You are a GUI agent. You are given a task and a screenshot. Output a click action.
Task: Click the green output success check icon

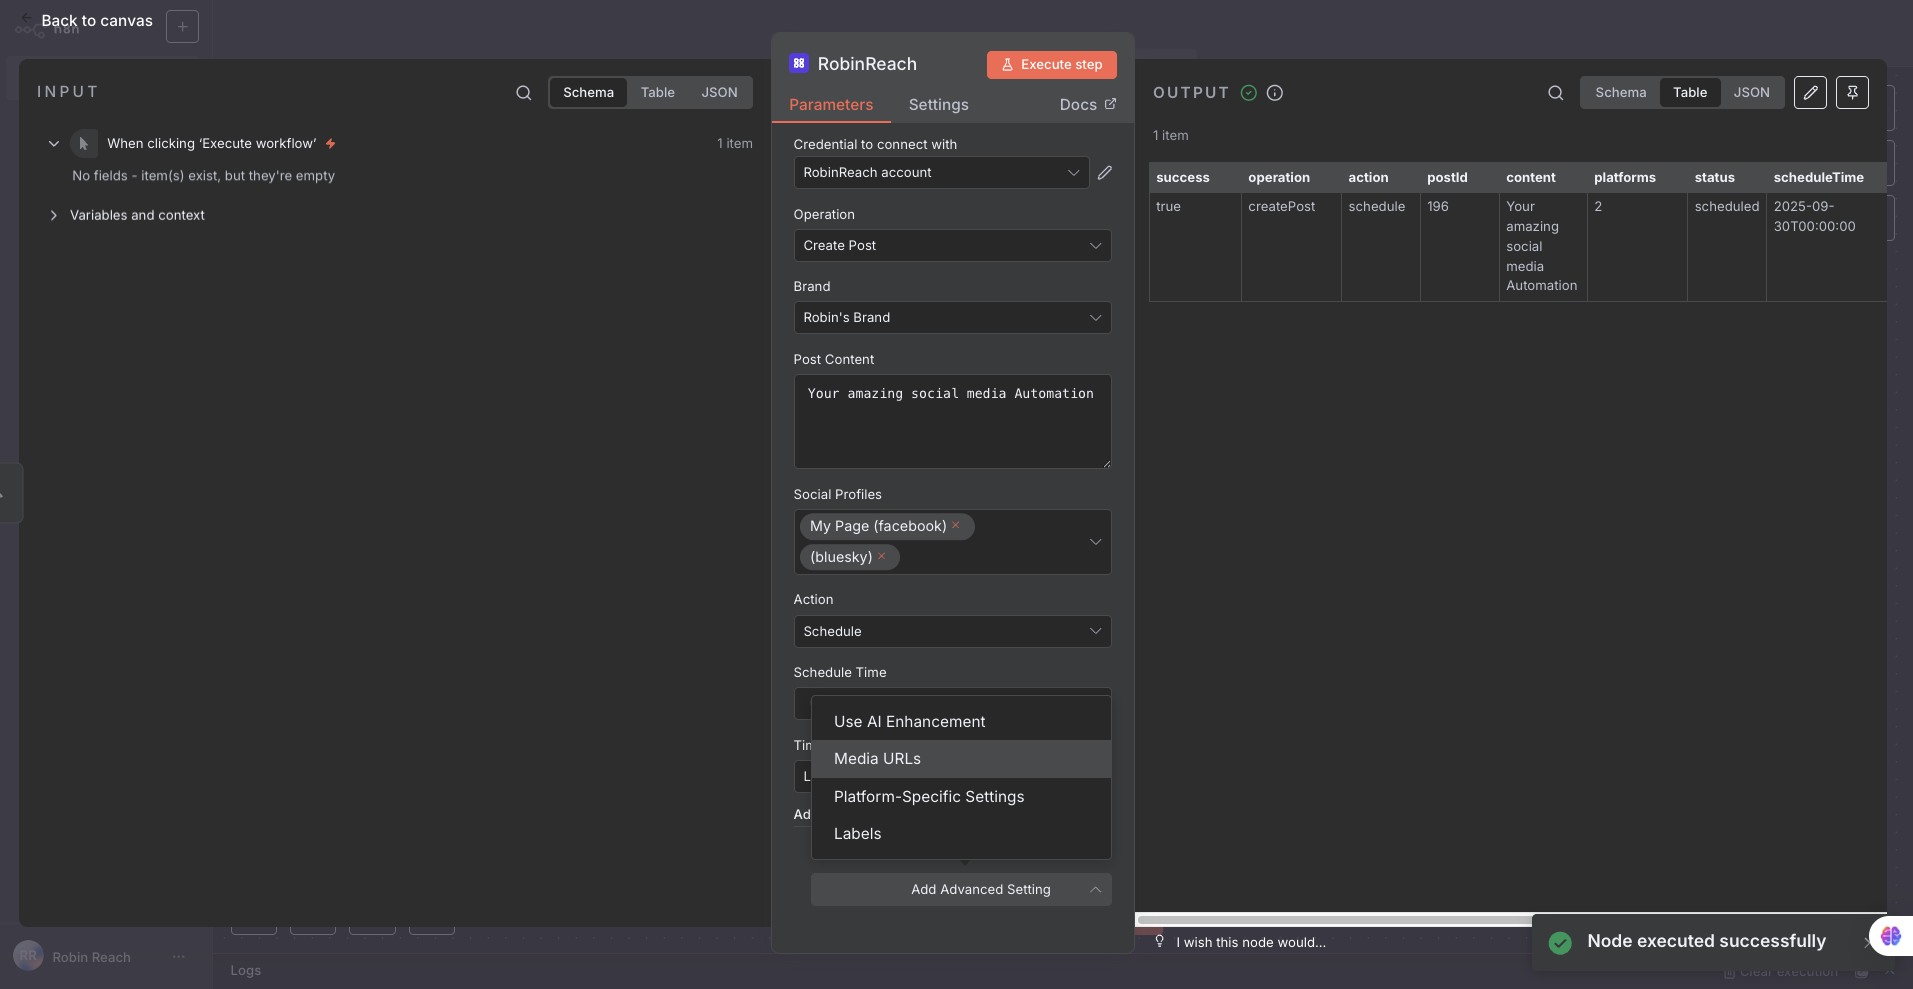(1249, 93)
